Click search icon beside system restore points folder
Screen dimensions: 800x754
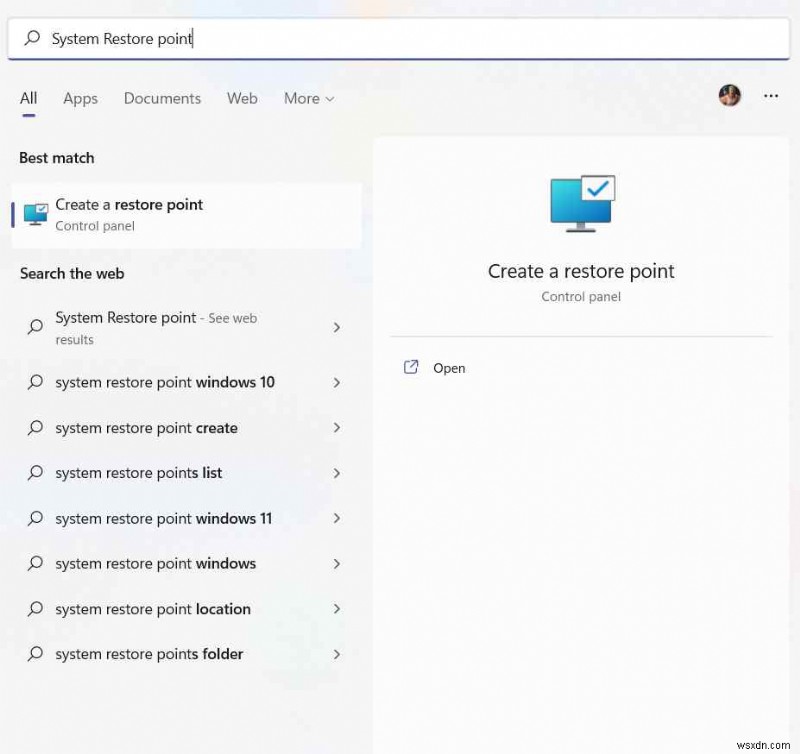click(35, 654)
